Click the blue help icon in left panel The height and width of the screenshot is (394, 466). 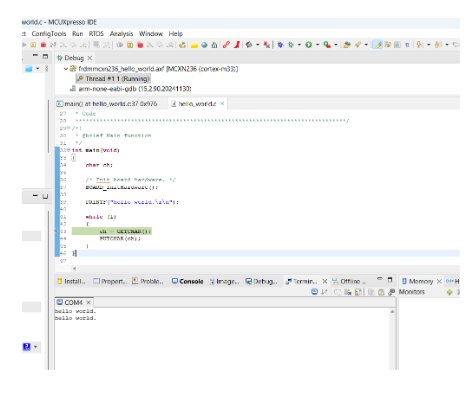click(x=27, y=347)
